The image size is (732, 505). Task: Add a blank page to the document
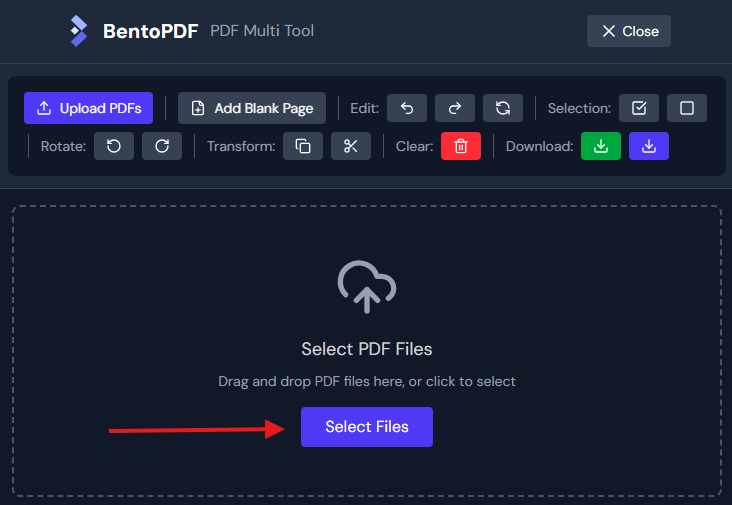[x=252, y=108]
